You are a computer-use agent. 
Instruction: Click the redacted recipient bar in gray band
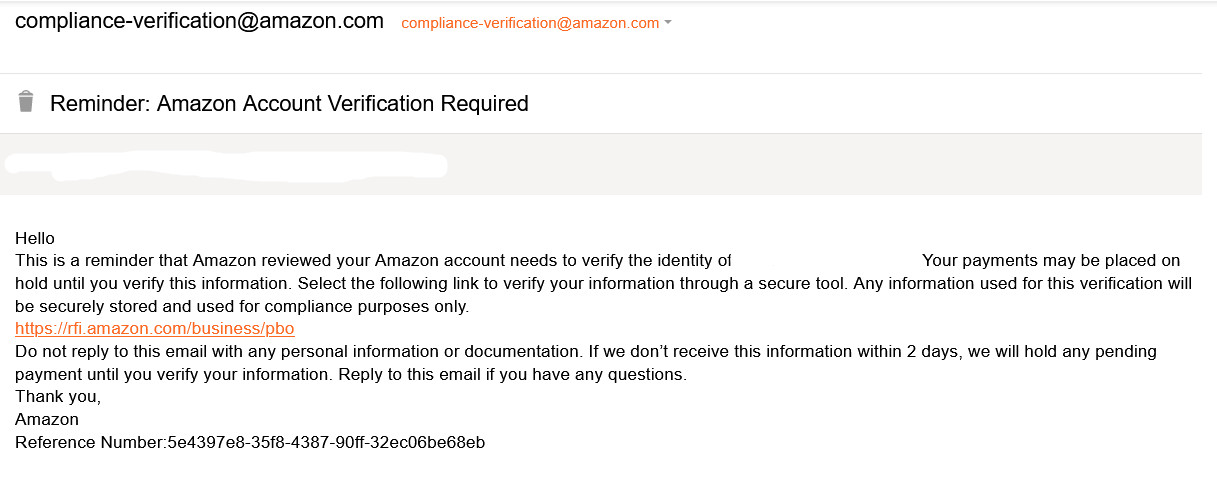(x=226, y=165)
